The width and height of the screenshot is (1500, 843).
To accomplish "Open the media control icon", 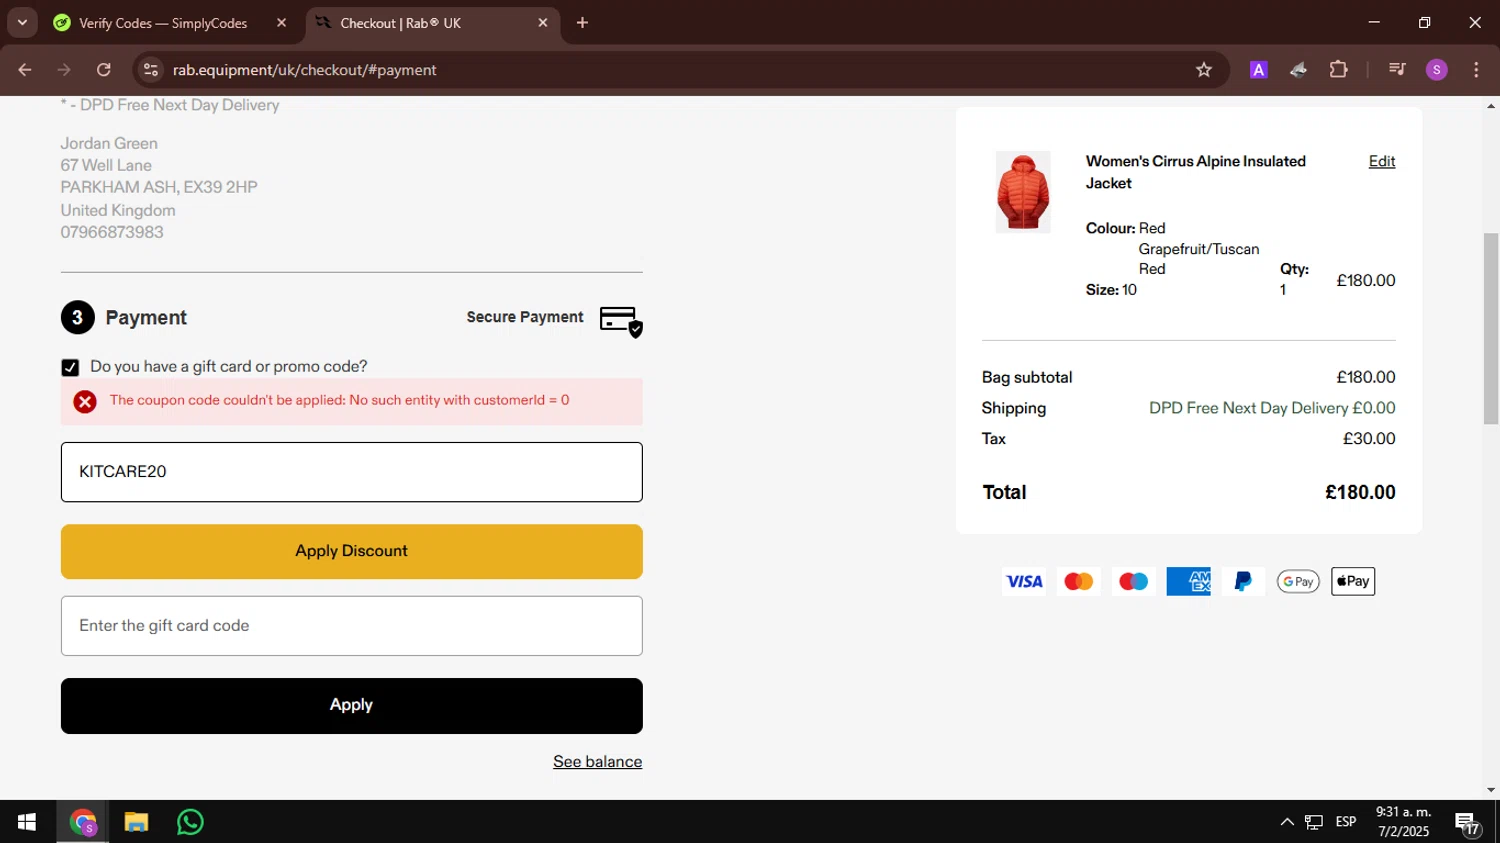I will [x=1397, y=70].
